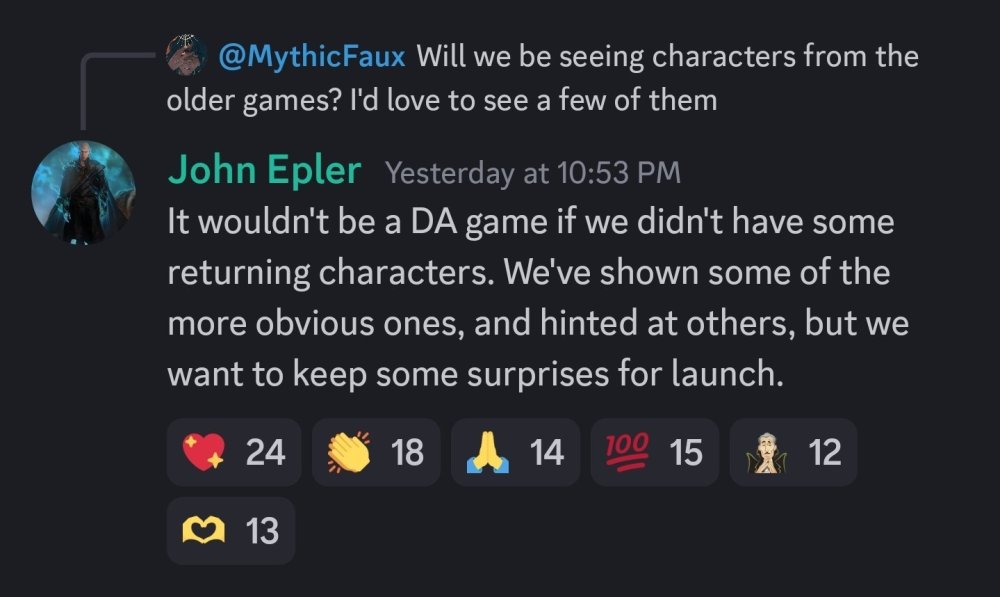Toggle the clapping hands reaction
This screenshot has width=1000, height=597.
(375, 453)
